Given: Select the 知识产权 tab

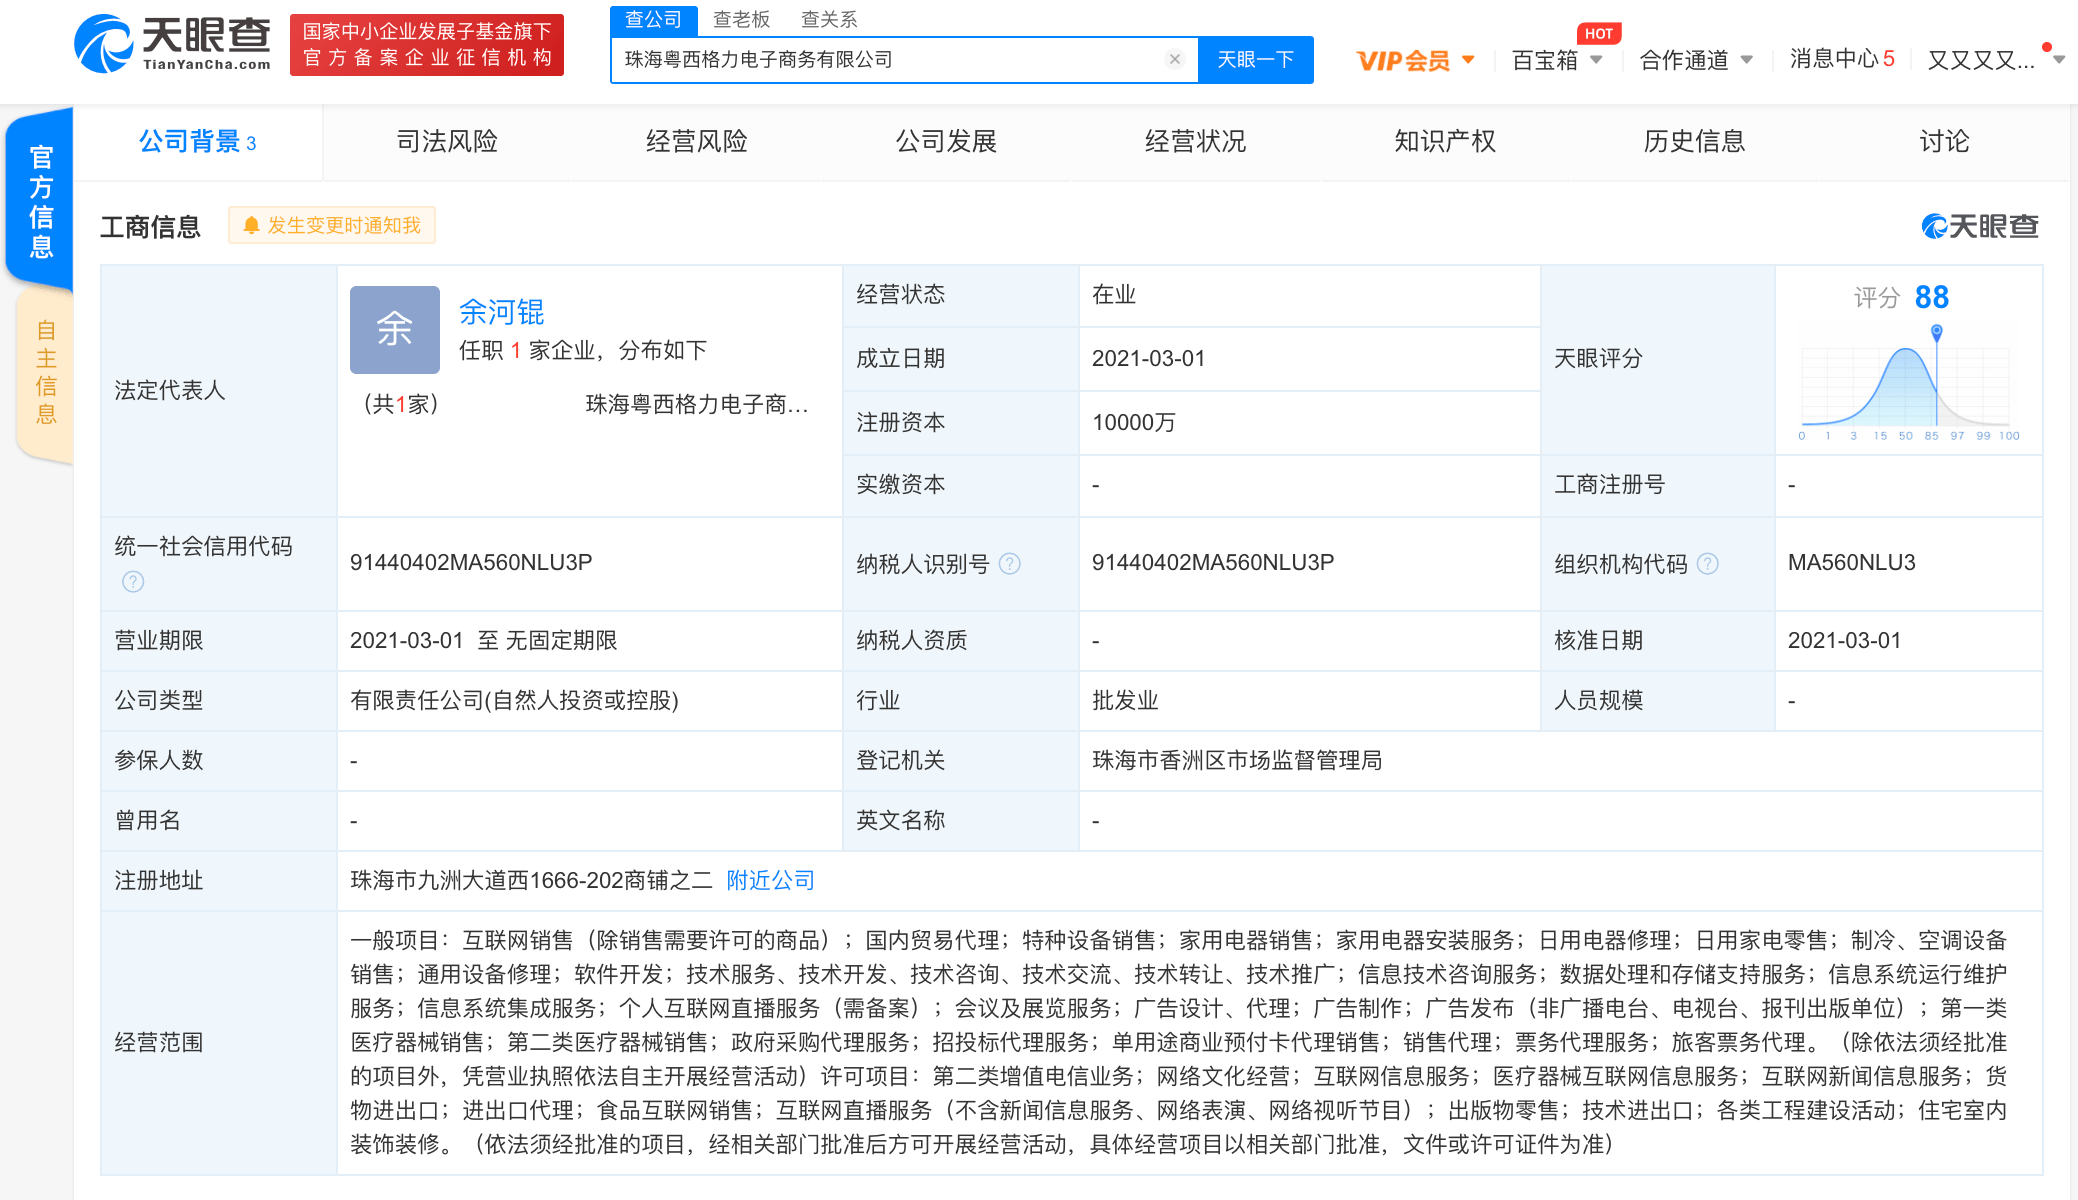Looking at the screenshot, I should (1445, 142).
